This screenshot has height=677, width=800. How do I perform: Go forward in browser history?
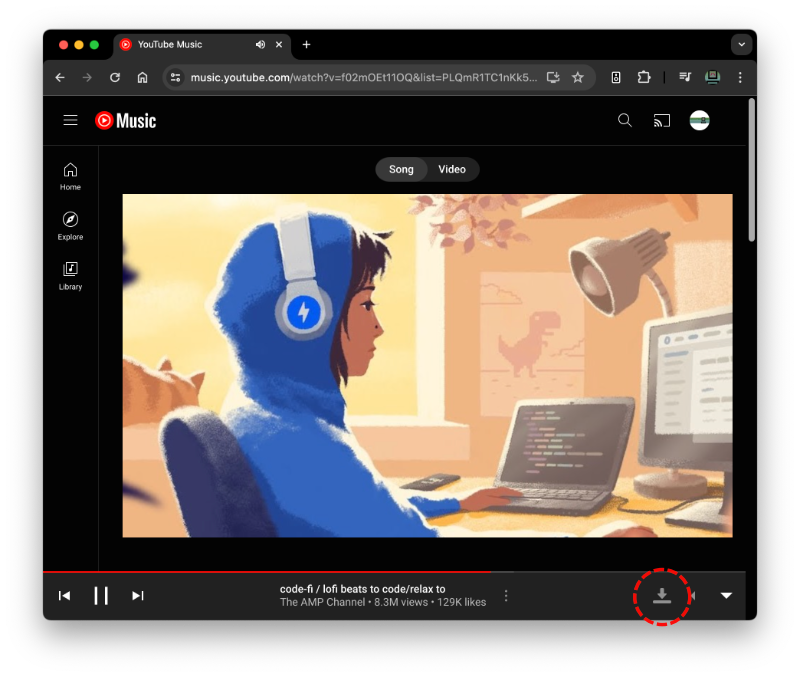click(87, 78)
